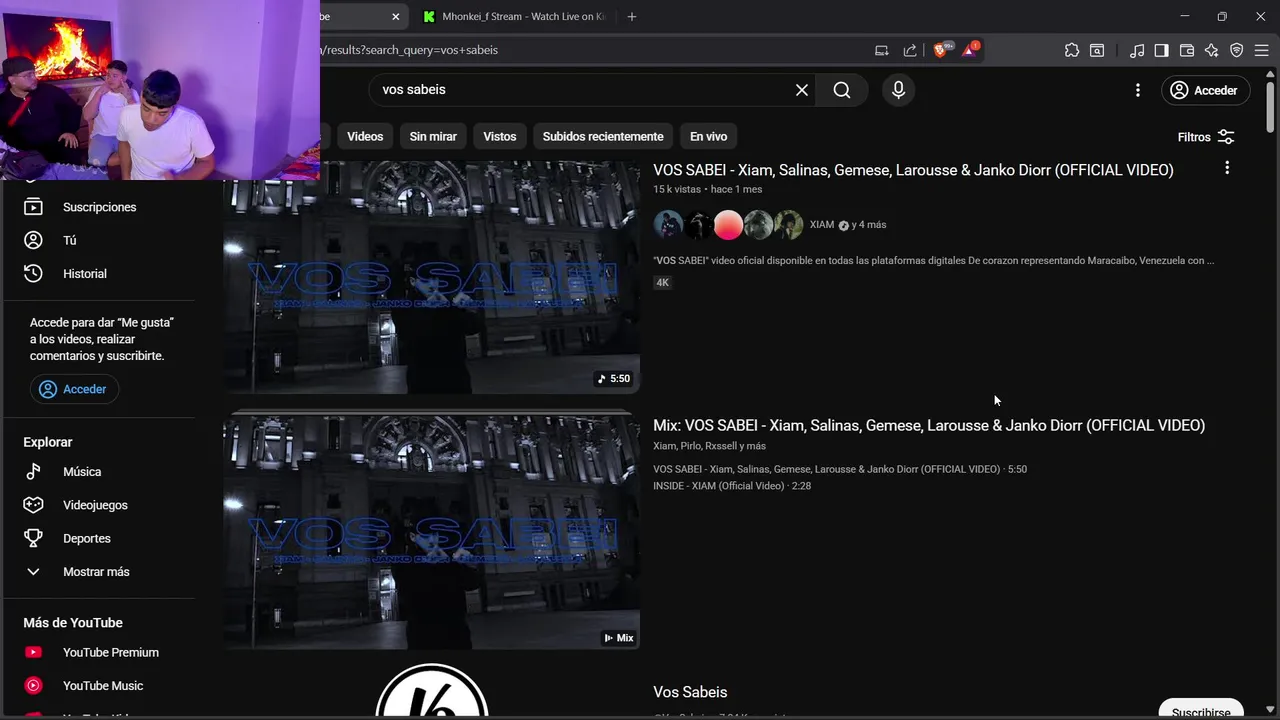1280x720 pixels.
Task: Open the browser extensions puzzle icon
Action: (x=1072, y=50)
